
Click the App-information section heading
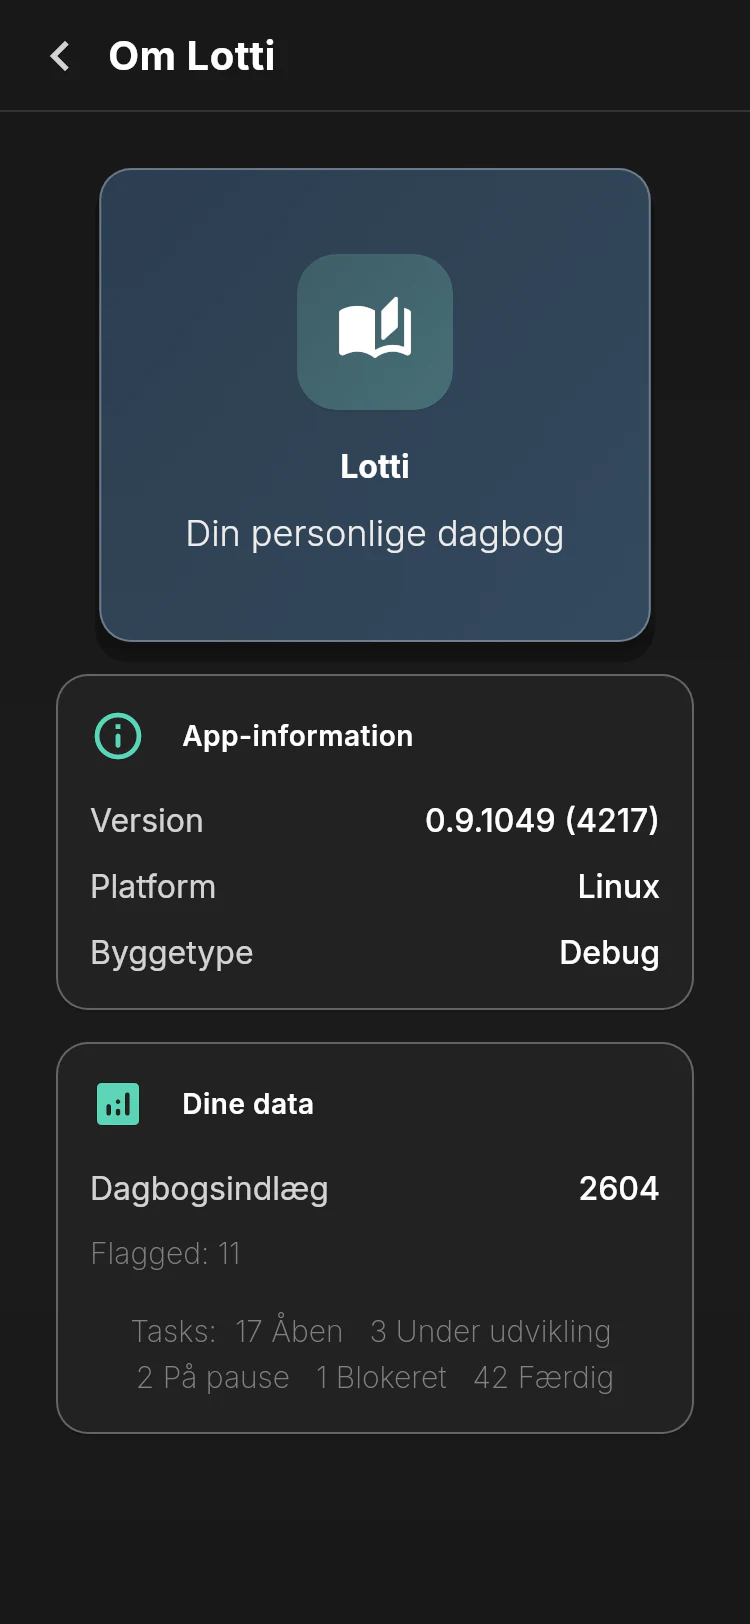pos(297,736)
